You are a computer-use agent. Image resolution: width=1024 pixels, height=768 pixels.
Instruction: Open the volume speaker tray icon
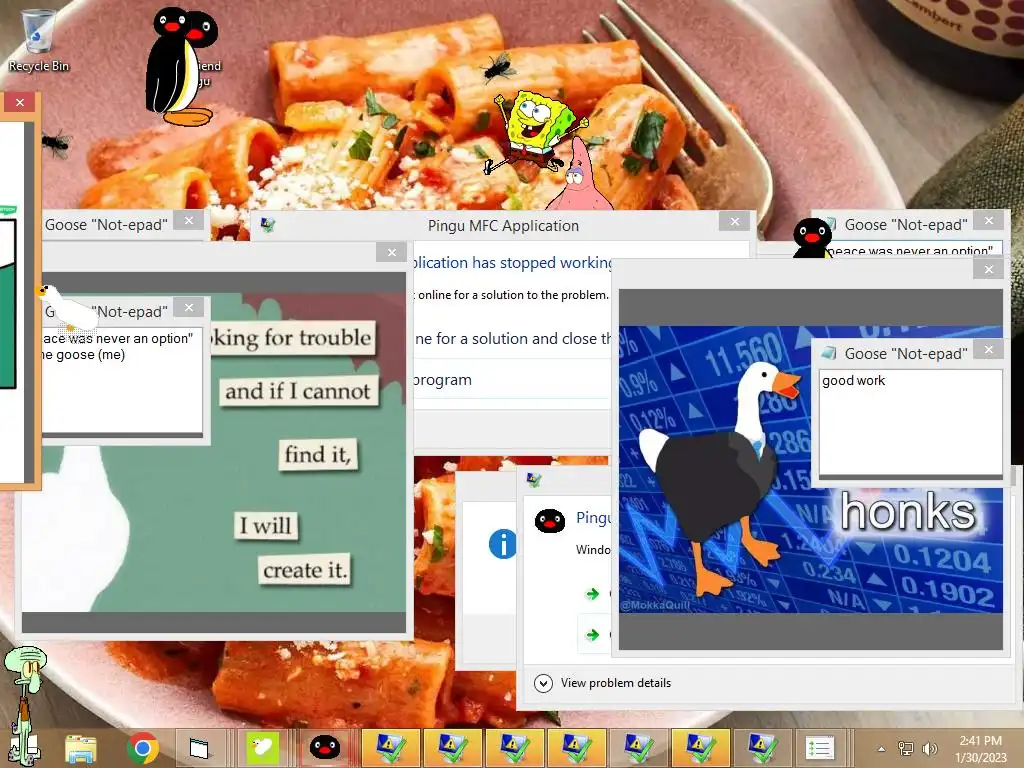[x=929, y=748]
